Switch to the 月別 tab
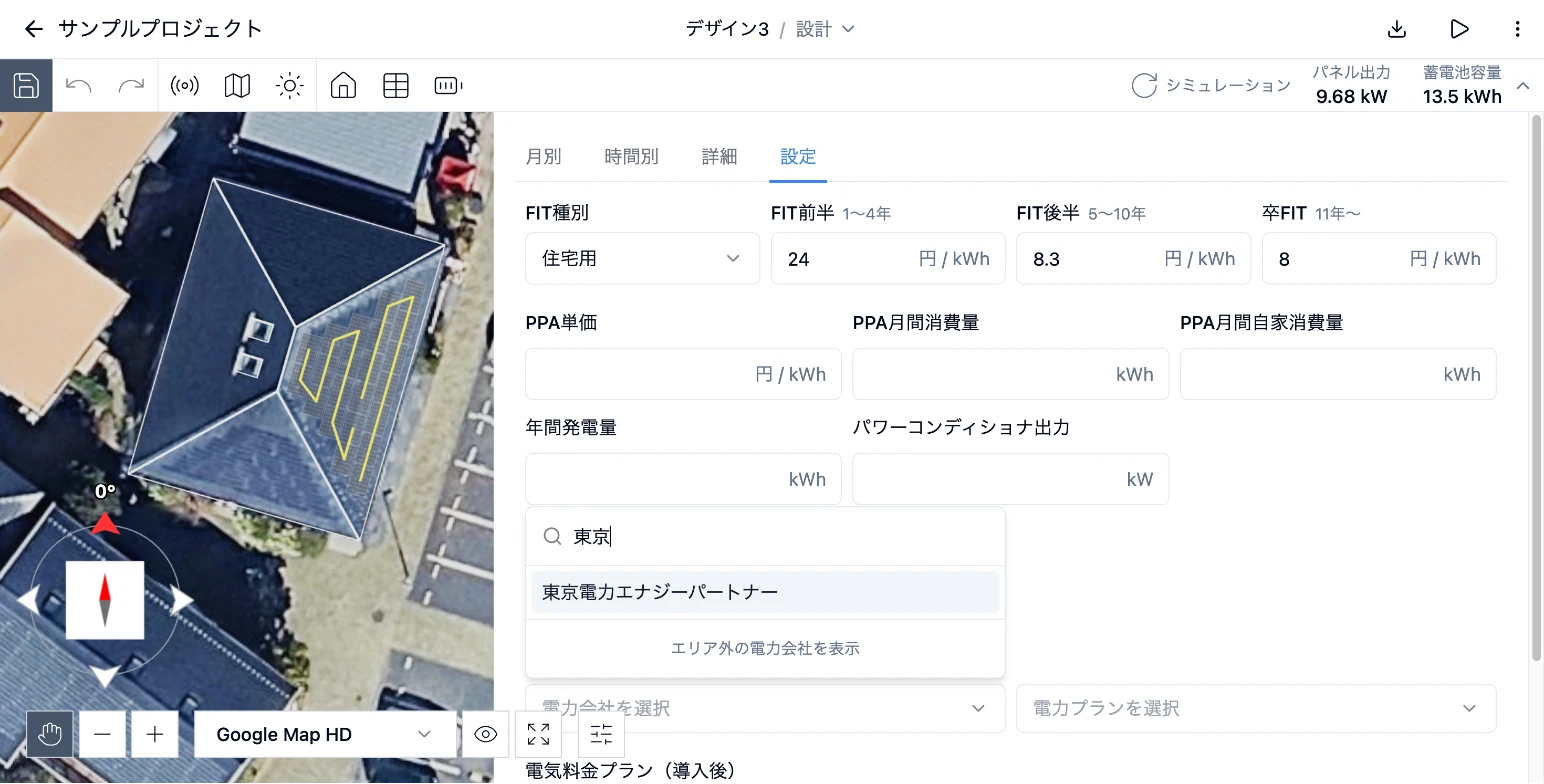Screen dimensions: 1544x784 pos(543,156)
